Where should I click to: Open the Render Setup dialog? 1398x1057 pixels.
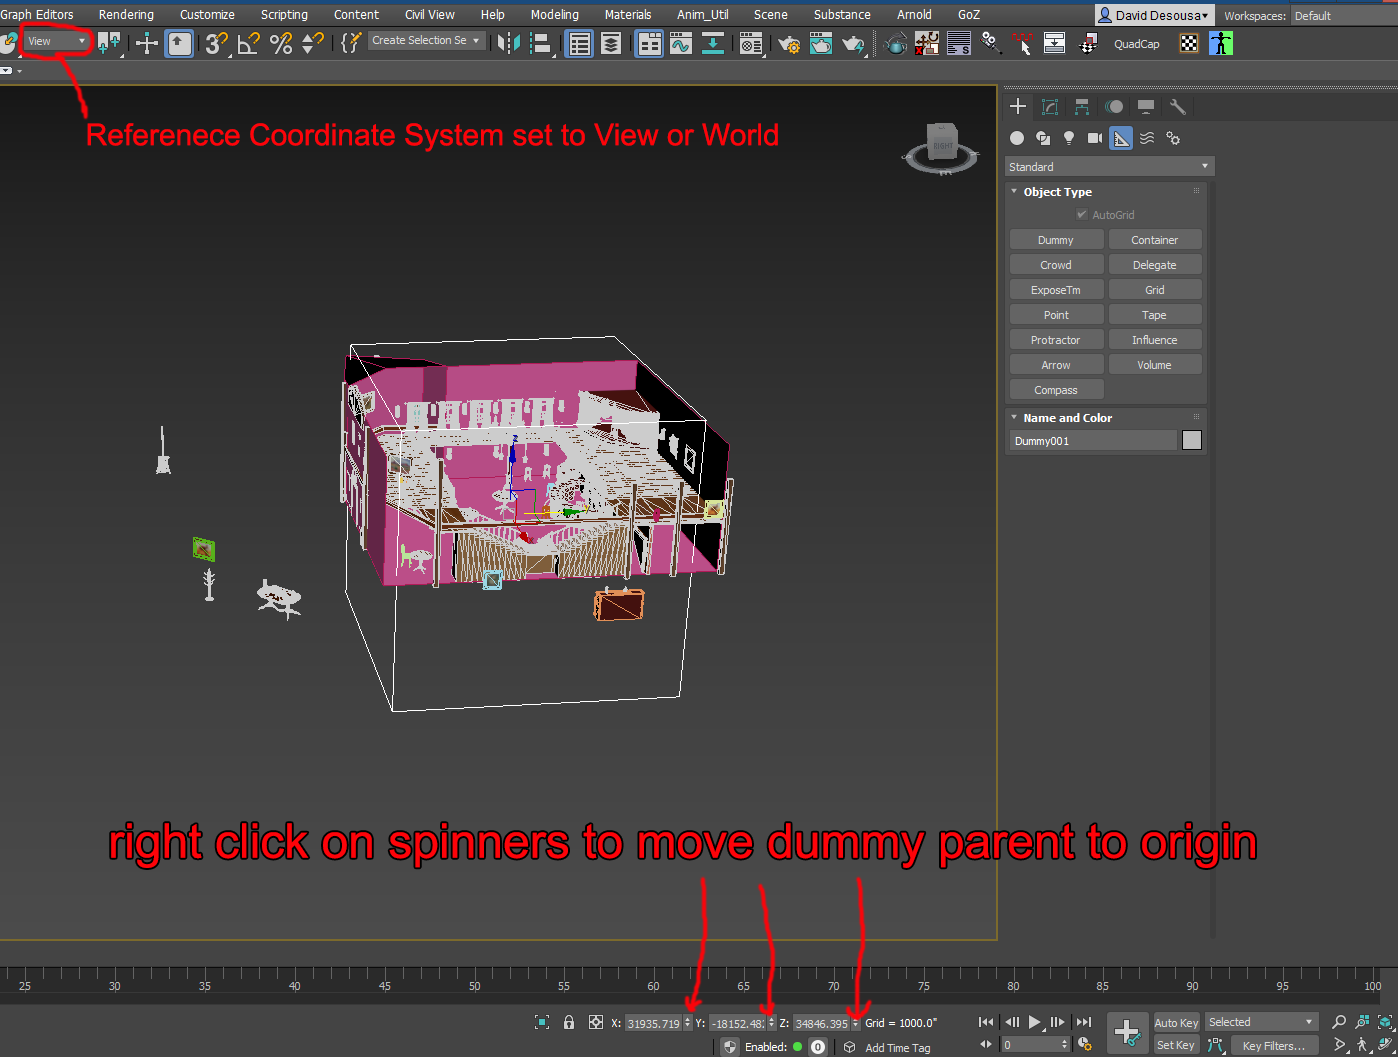(788, 43)
